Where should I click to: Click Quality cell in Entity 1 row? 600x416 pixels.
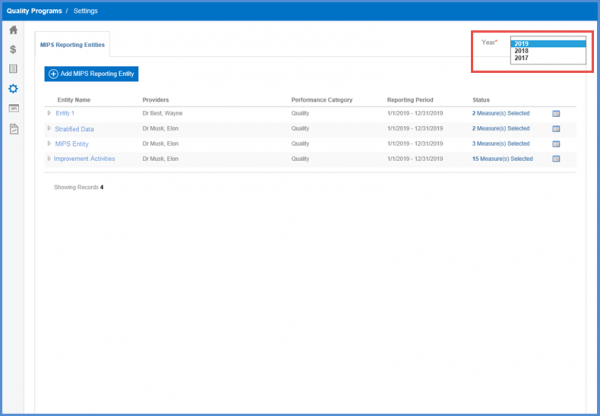pos(300,113)
